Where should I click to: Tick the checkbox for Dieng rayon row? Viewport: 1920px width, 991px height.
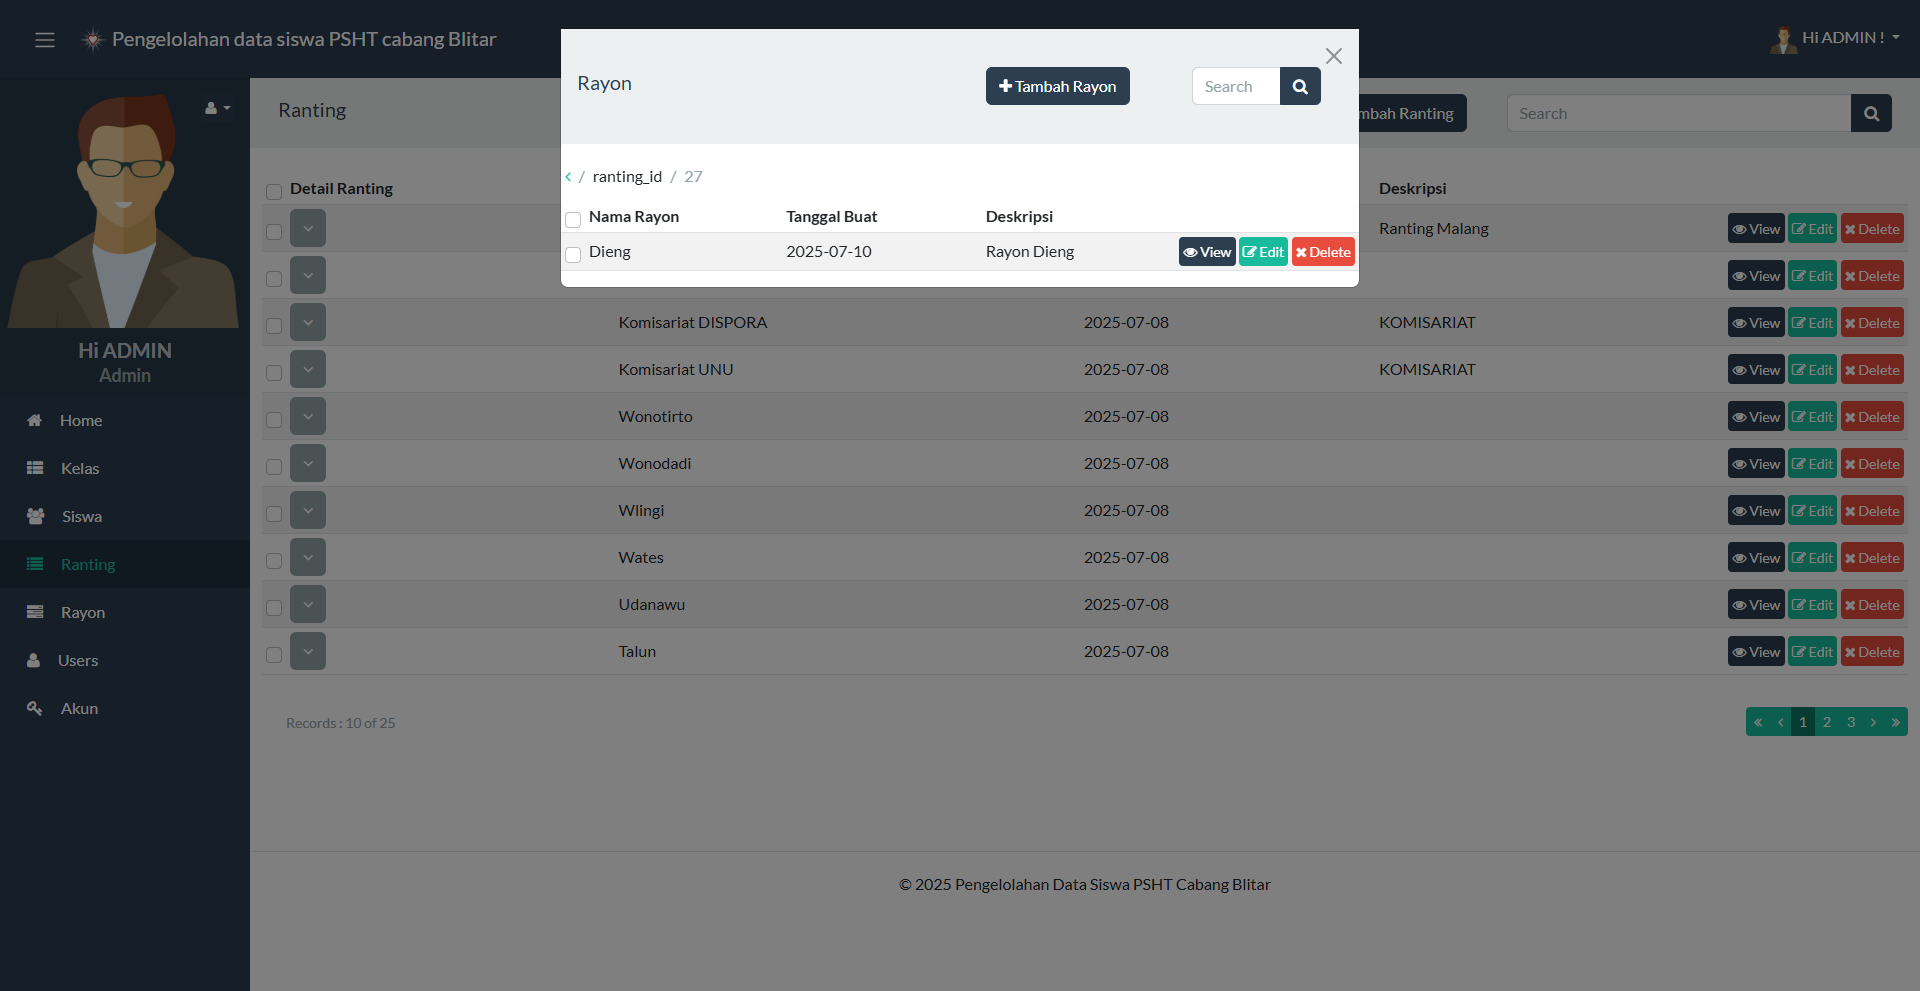click(x=573, y=255)
